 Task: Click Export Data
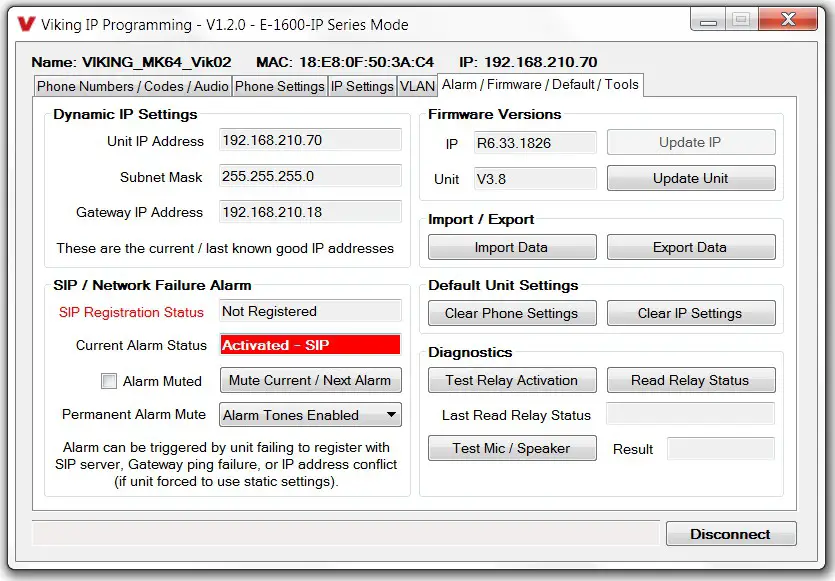click(x=691, y=247)
